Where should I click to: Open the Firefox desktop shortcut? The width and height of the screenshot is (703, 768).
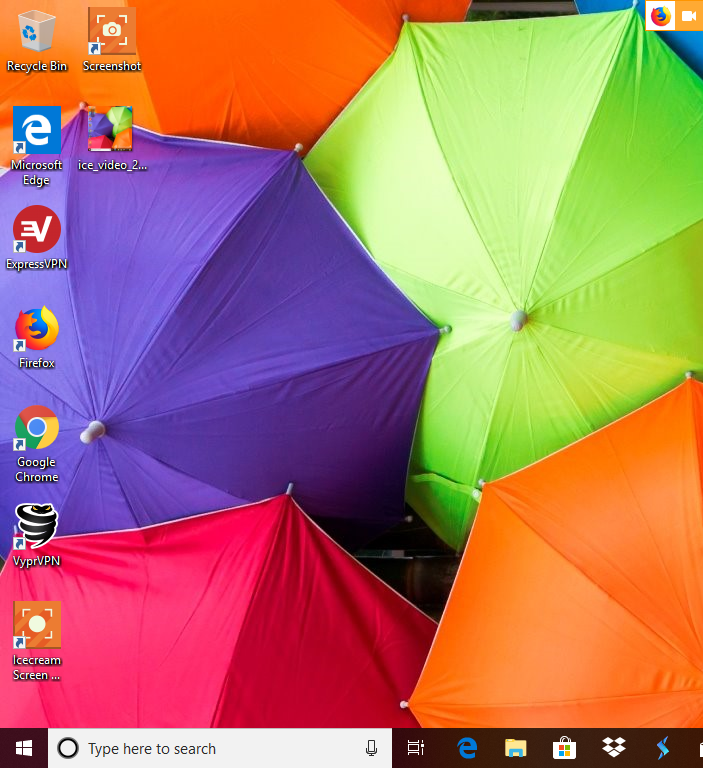point(37,328)
